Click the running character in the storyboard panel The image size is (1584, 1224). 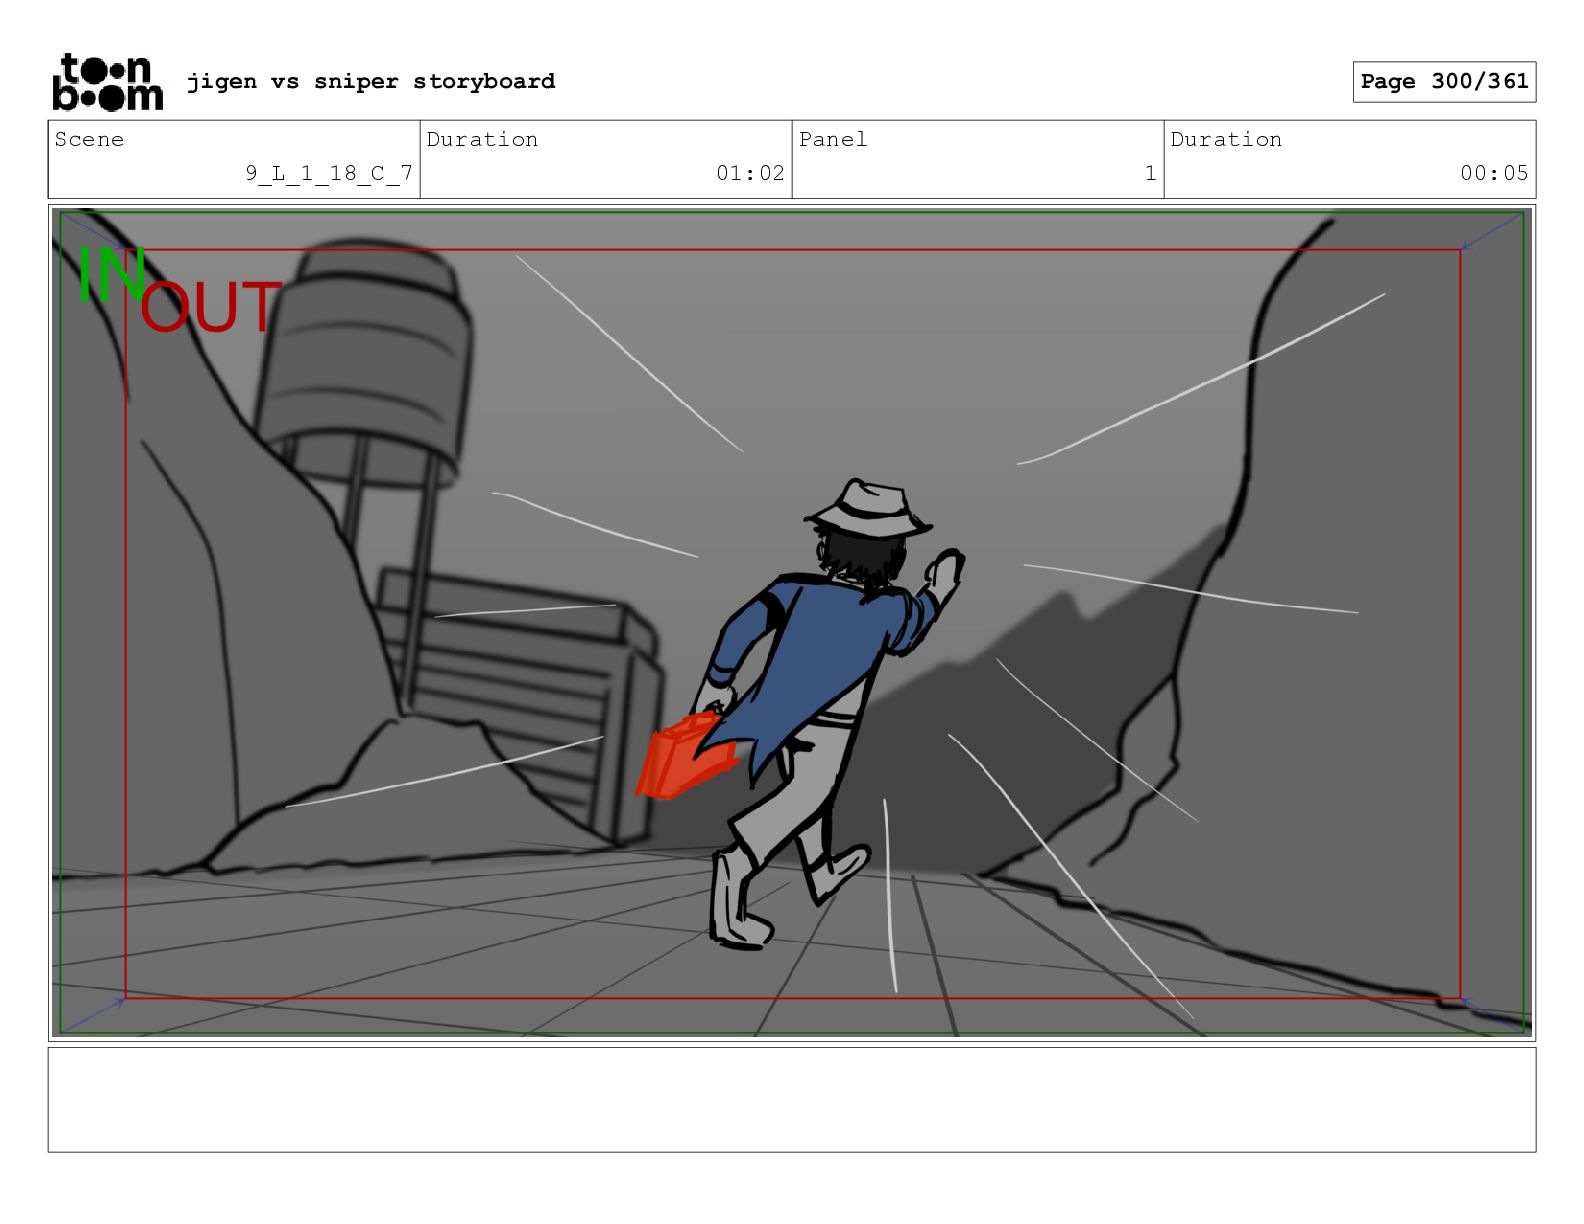[800, 713]
